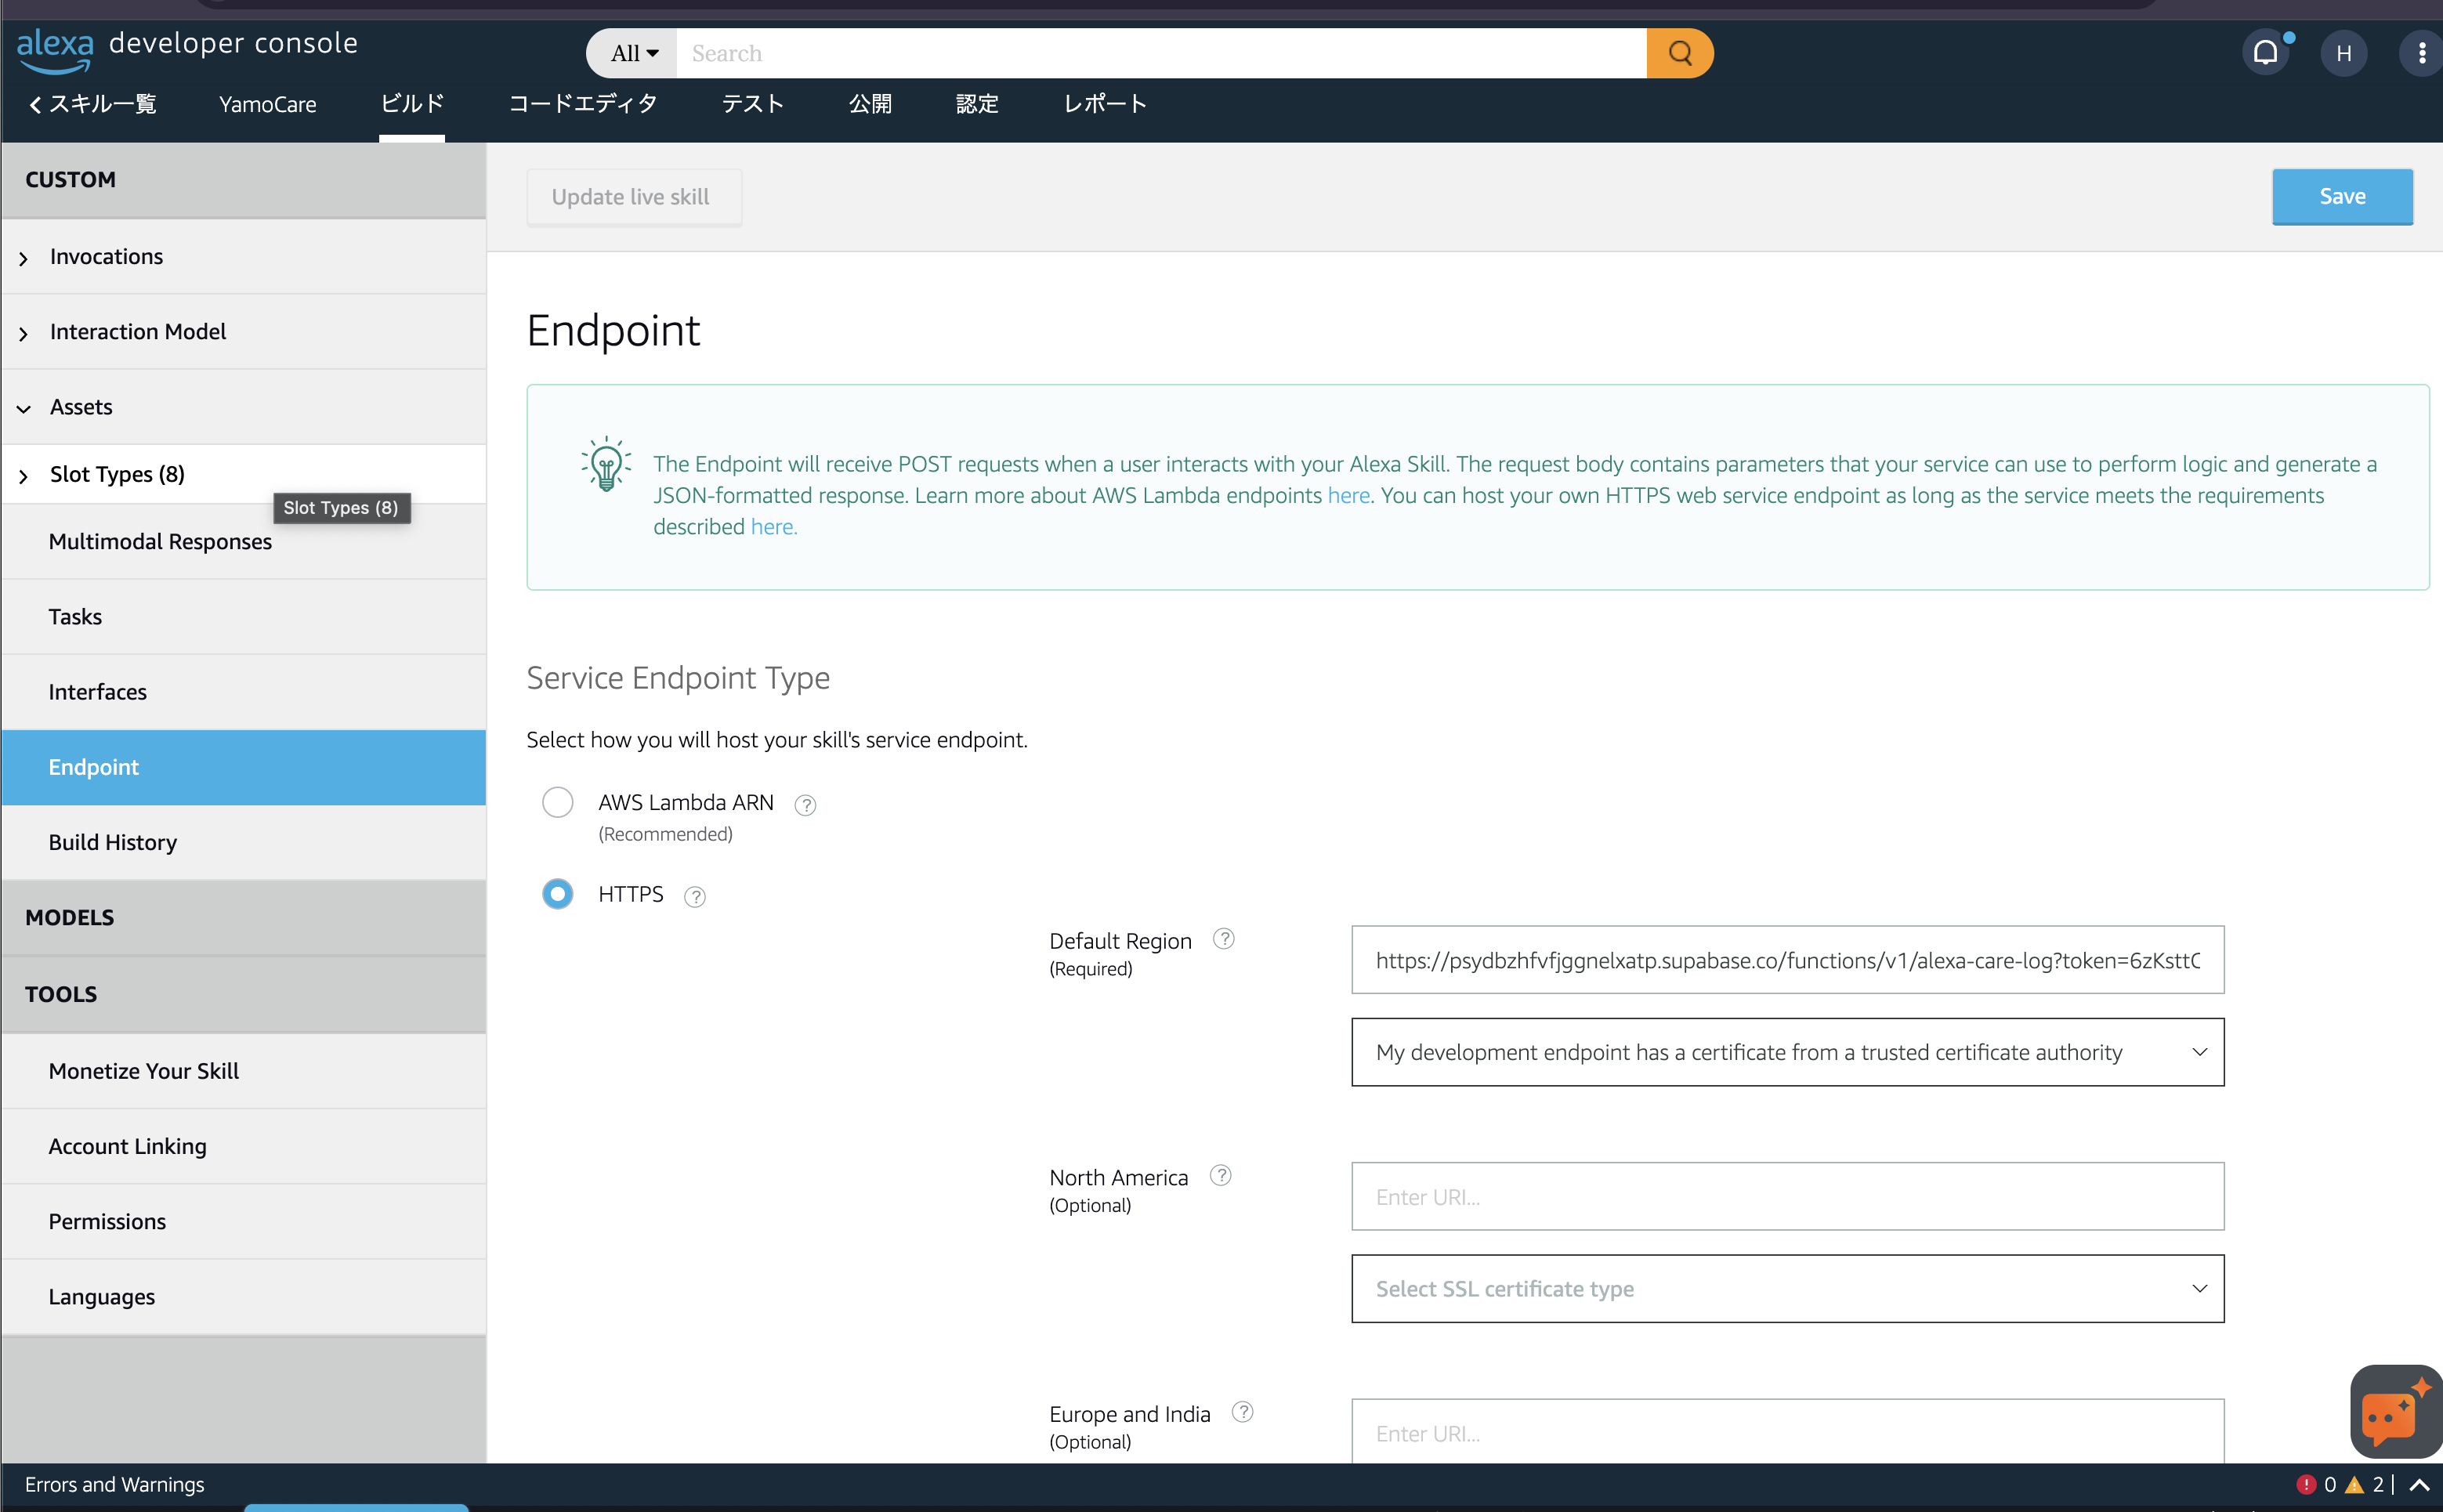Screen dimensions: 2443x1512
Task: Open Interfaces in the sidebar
Action: [244, 692]
